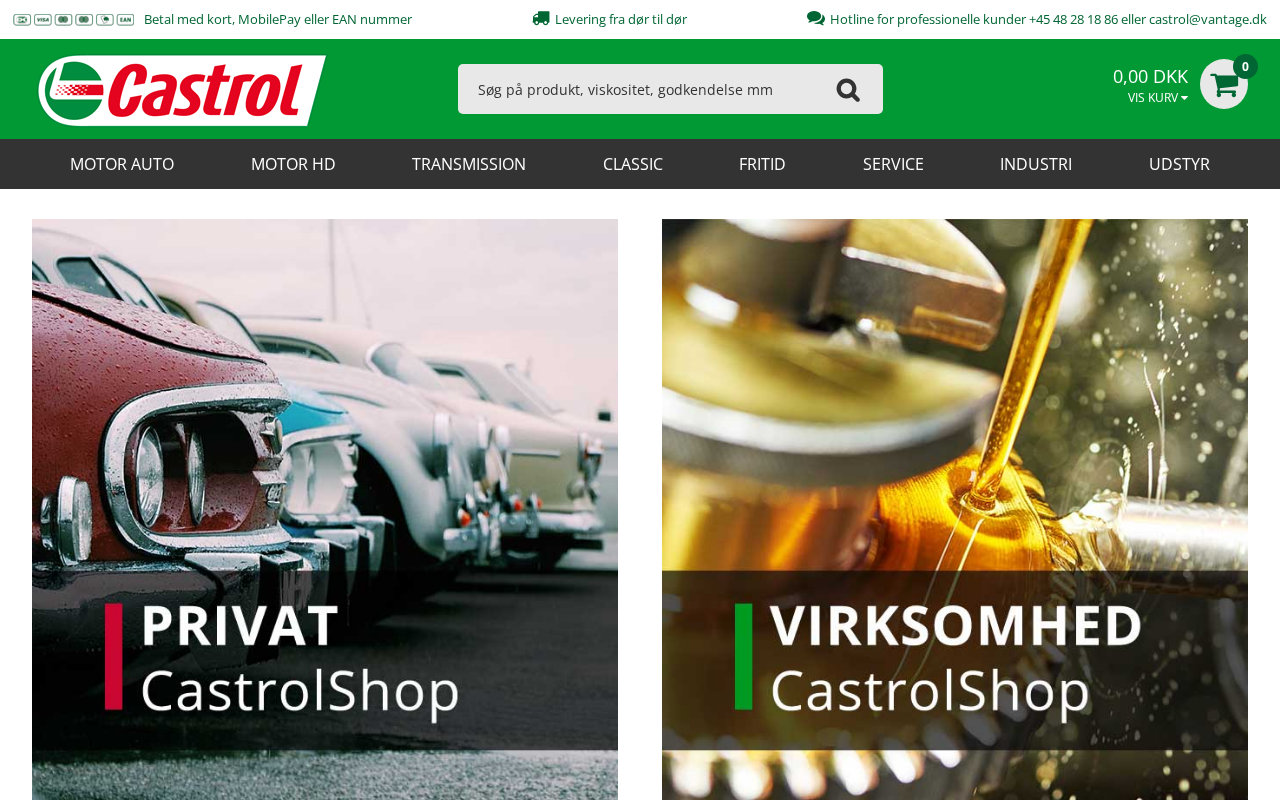Open the MOTOR AUTO menu

pyautogui.click(x=122, y=164)
